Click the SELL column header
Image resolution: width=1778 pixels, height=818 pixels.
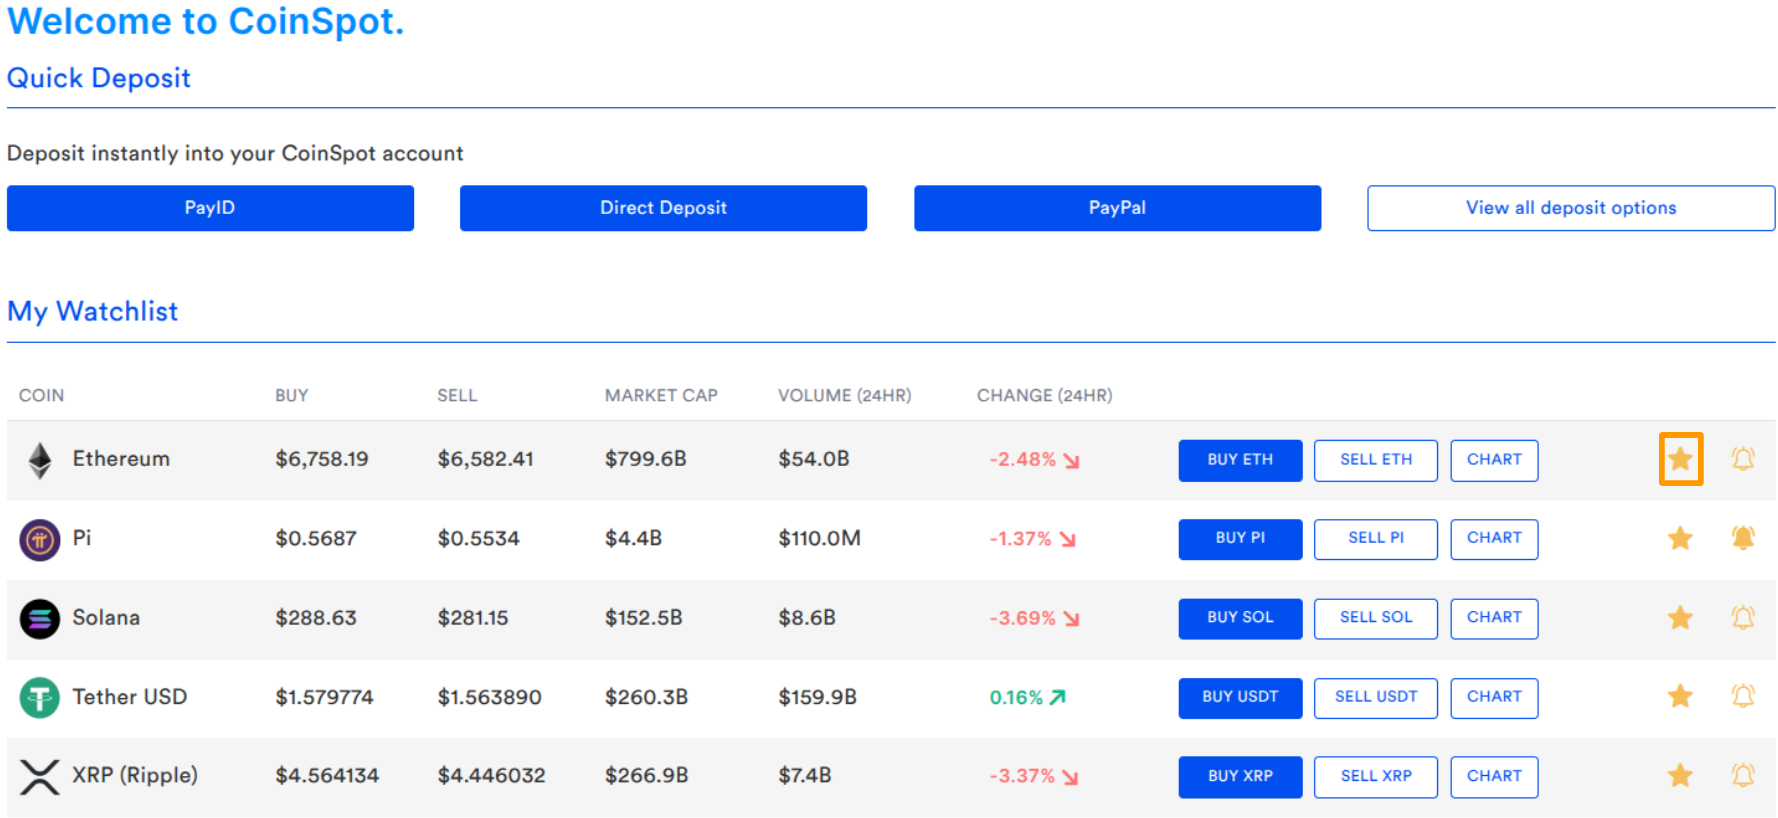tap(457, 396)
